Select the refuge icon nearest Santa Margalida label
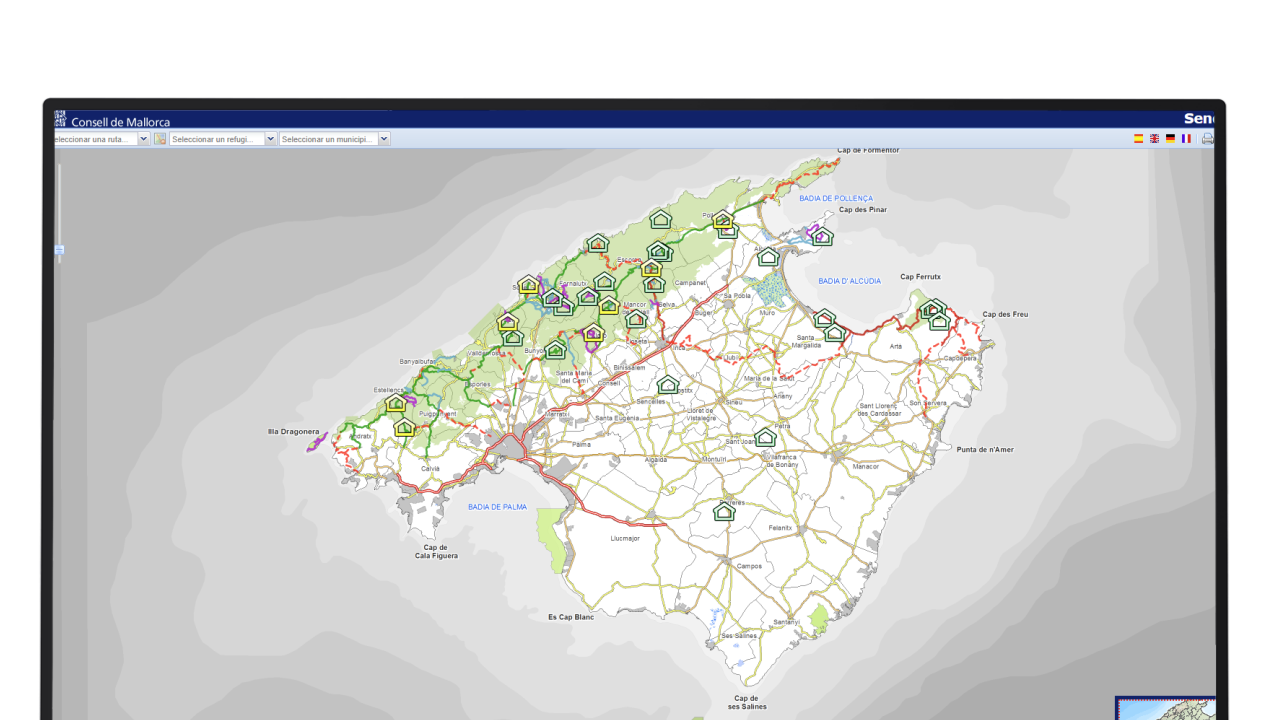 coord(835,333)
